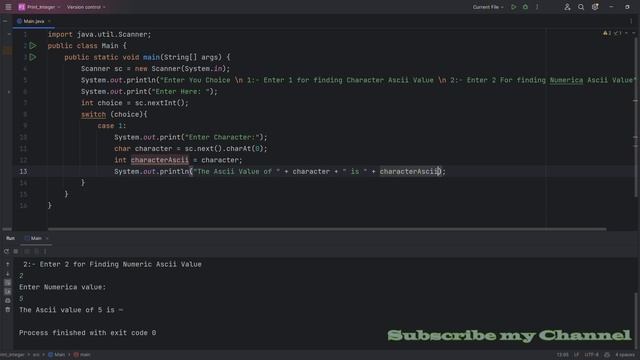Viewport: 640px width, 360px height.
Task: Change the UTF-8 file encoding
Action: [591, 355]
